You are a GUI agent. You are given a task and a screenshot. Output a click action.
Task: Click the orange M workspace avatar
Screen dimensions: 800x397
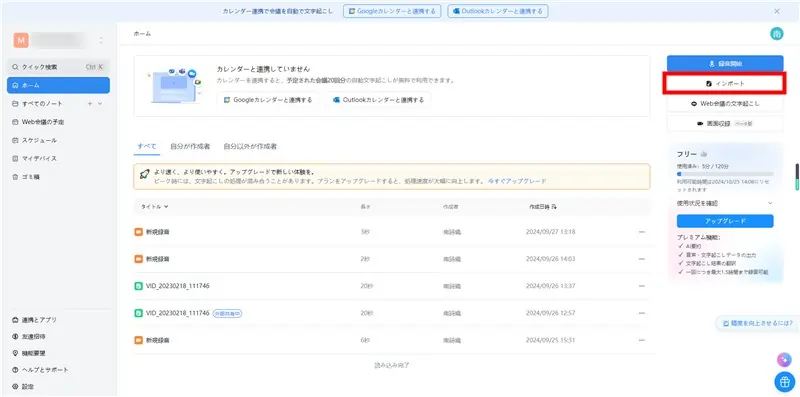(x=21, y=40)
